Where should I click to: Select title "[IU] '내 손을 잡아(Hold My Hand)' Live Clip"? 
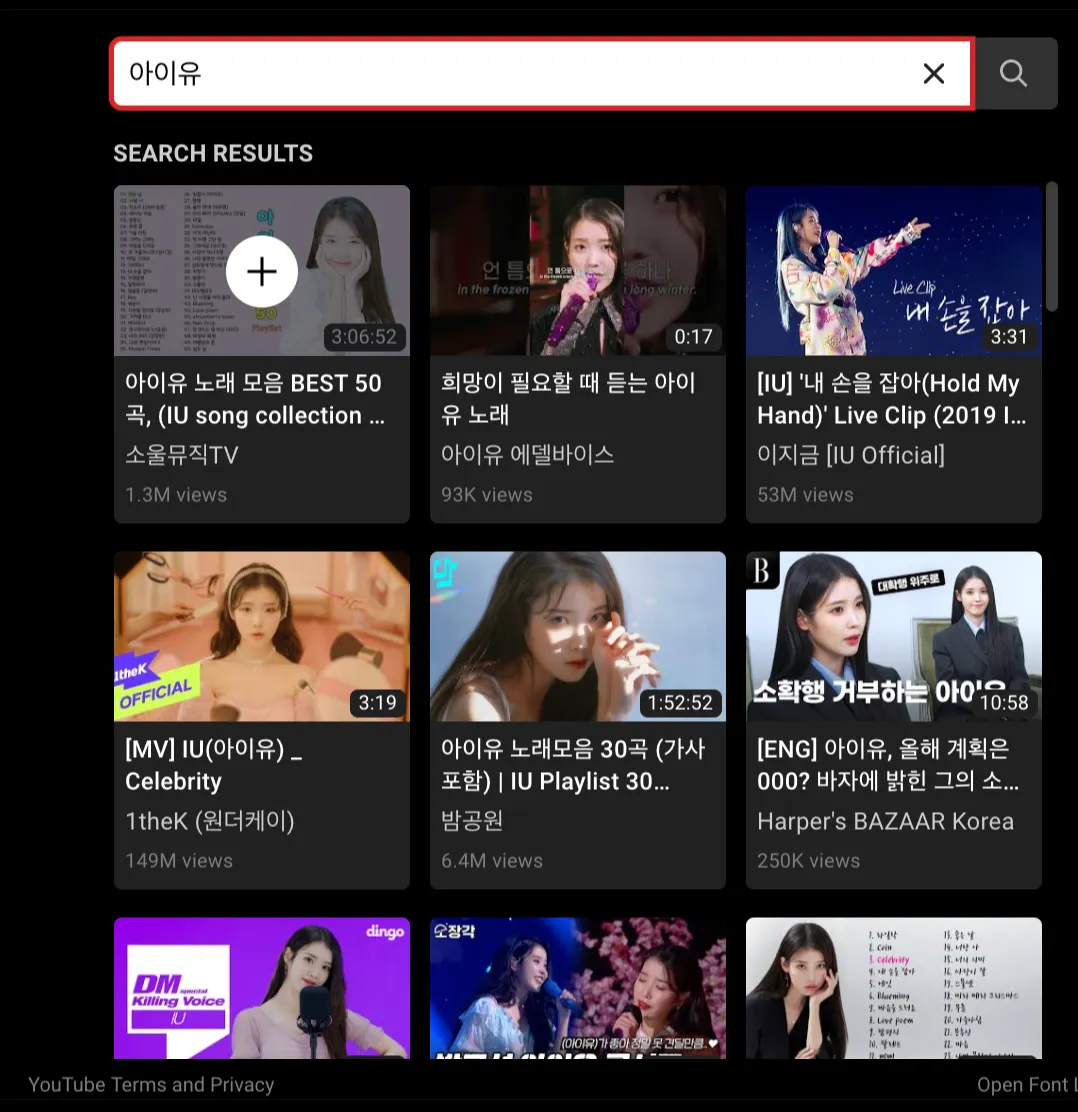(x=891, y=399)
